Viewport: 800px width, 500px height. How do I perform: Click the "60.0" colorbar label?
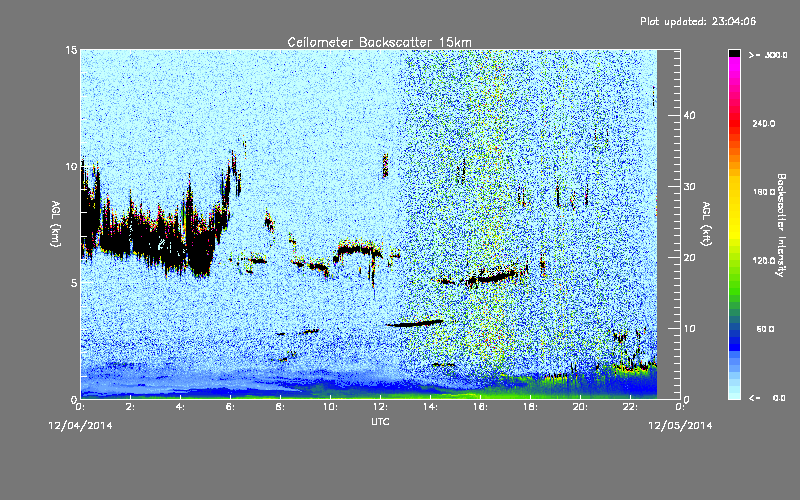pyautogui.click(x=765, y=329)
